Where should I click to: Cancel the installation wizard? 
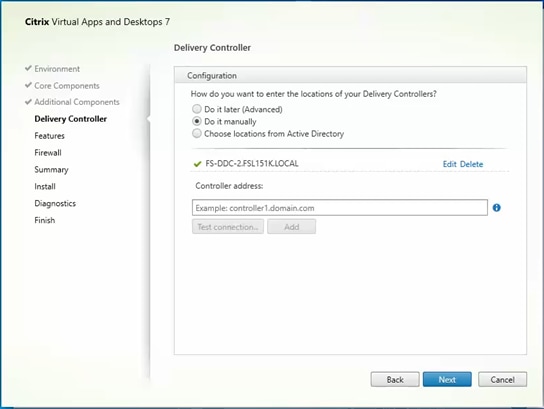point(502,380)
